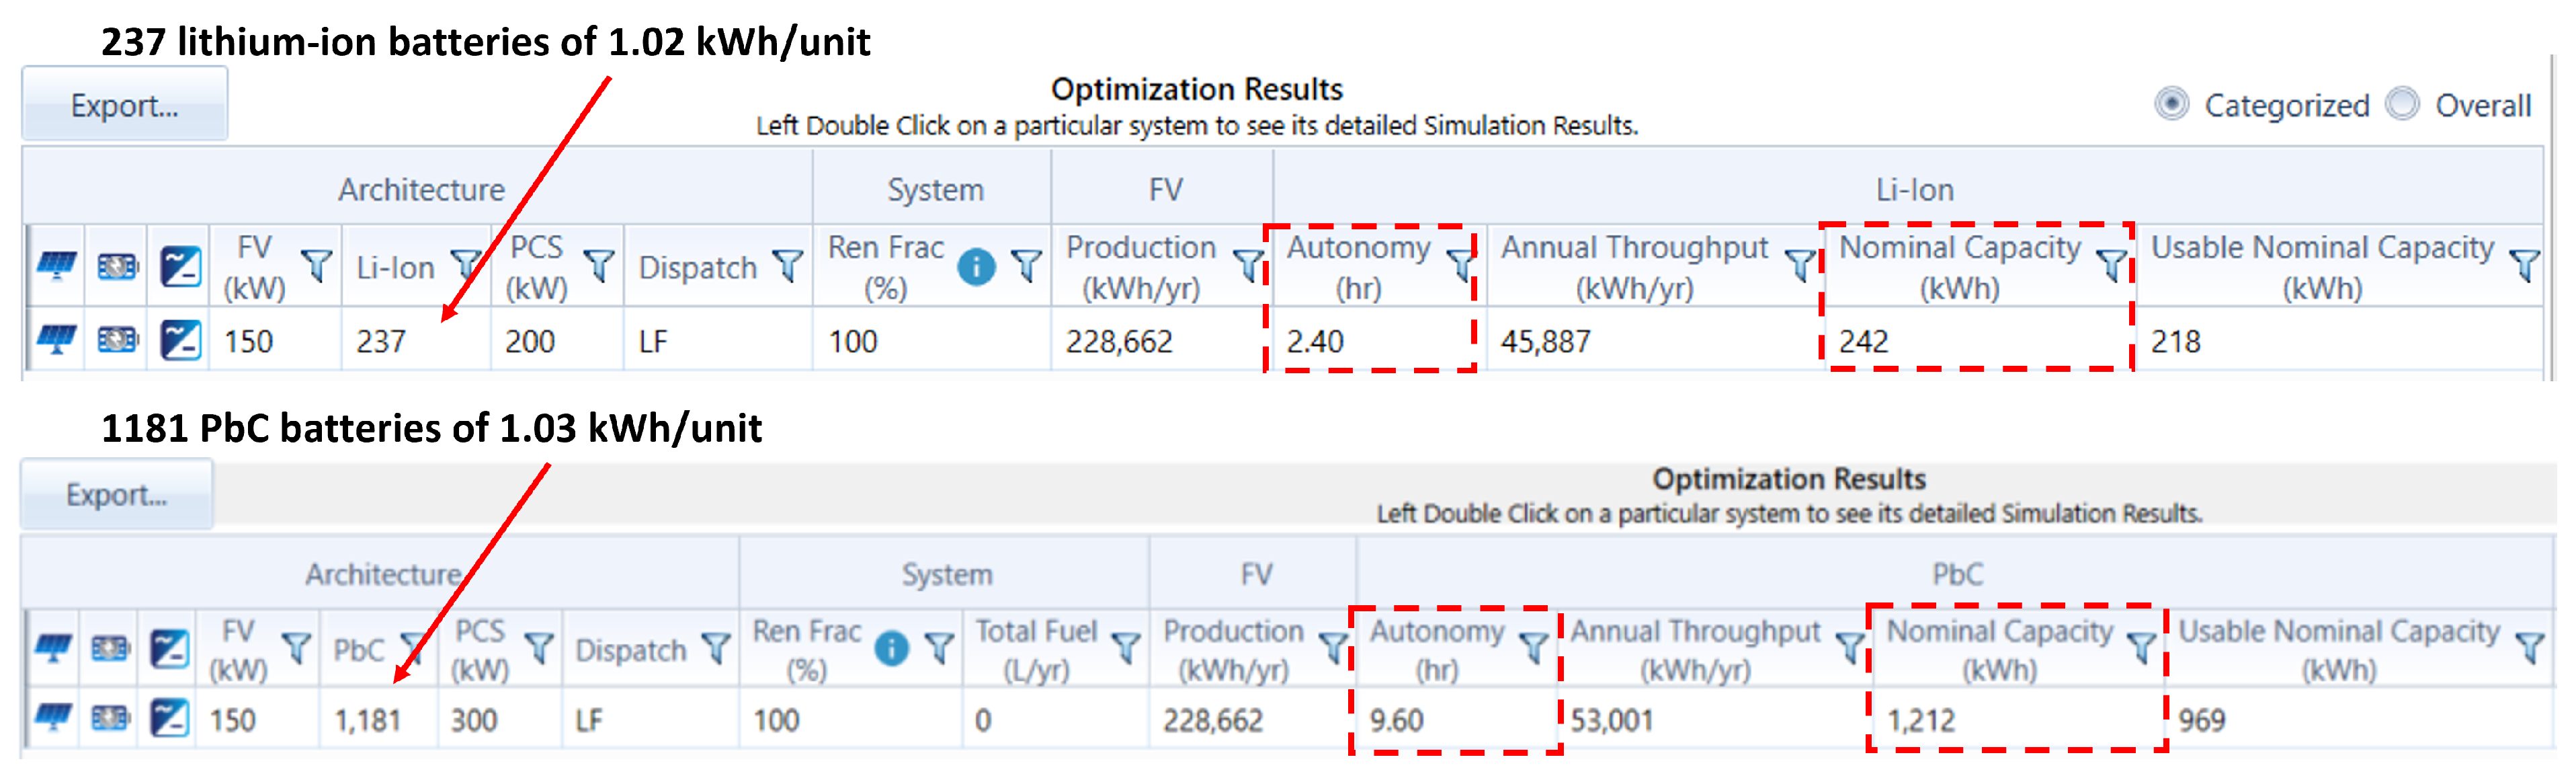Click the Ren Frac info icon in top table
Screen dimensions: 2576x778
[x=976, y=267]
